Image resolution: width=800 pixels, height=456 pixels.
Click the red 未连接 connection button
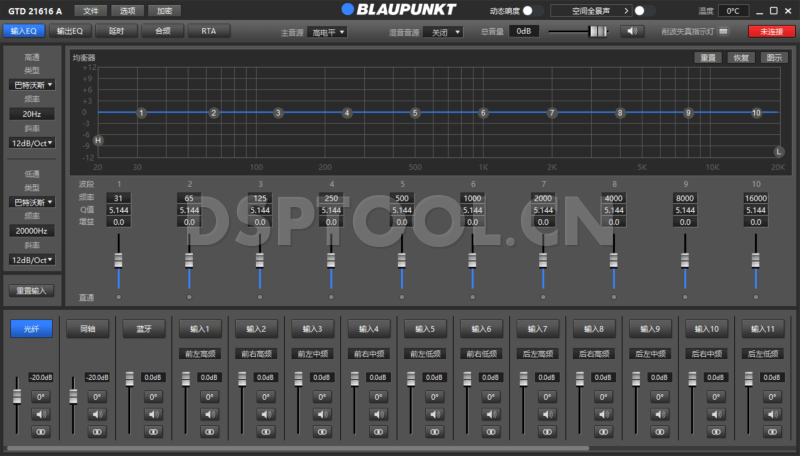[771, 31]
